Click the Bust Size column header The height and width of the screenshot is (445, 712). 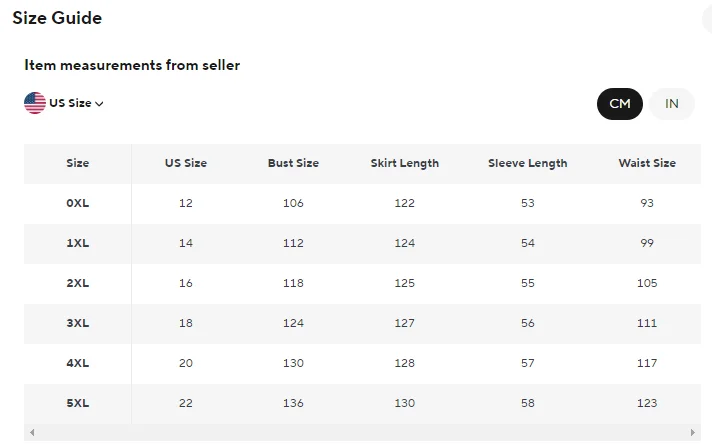pyautogui.click(x=293, y=163)
